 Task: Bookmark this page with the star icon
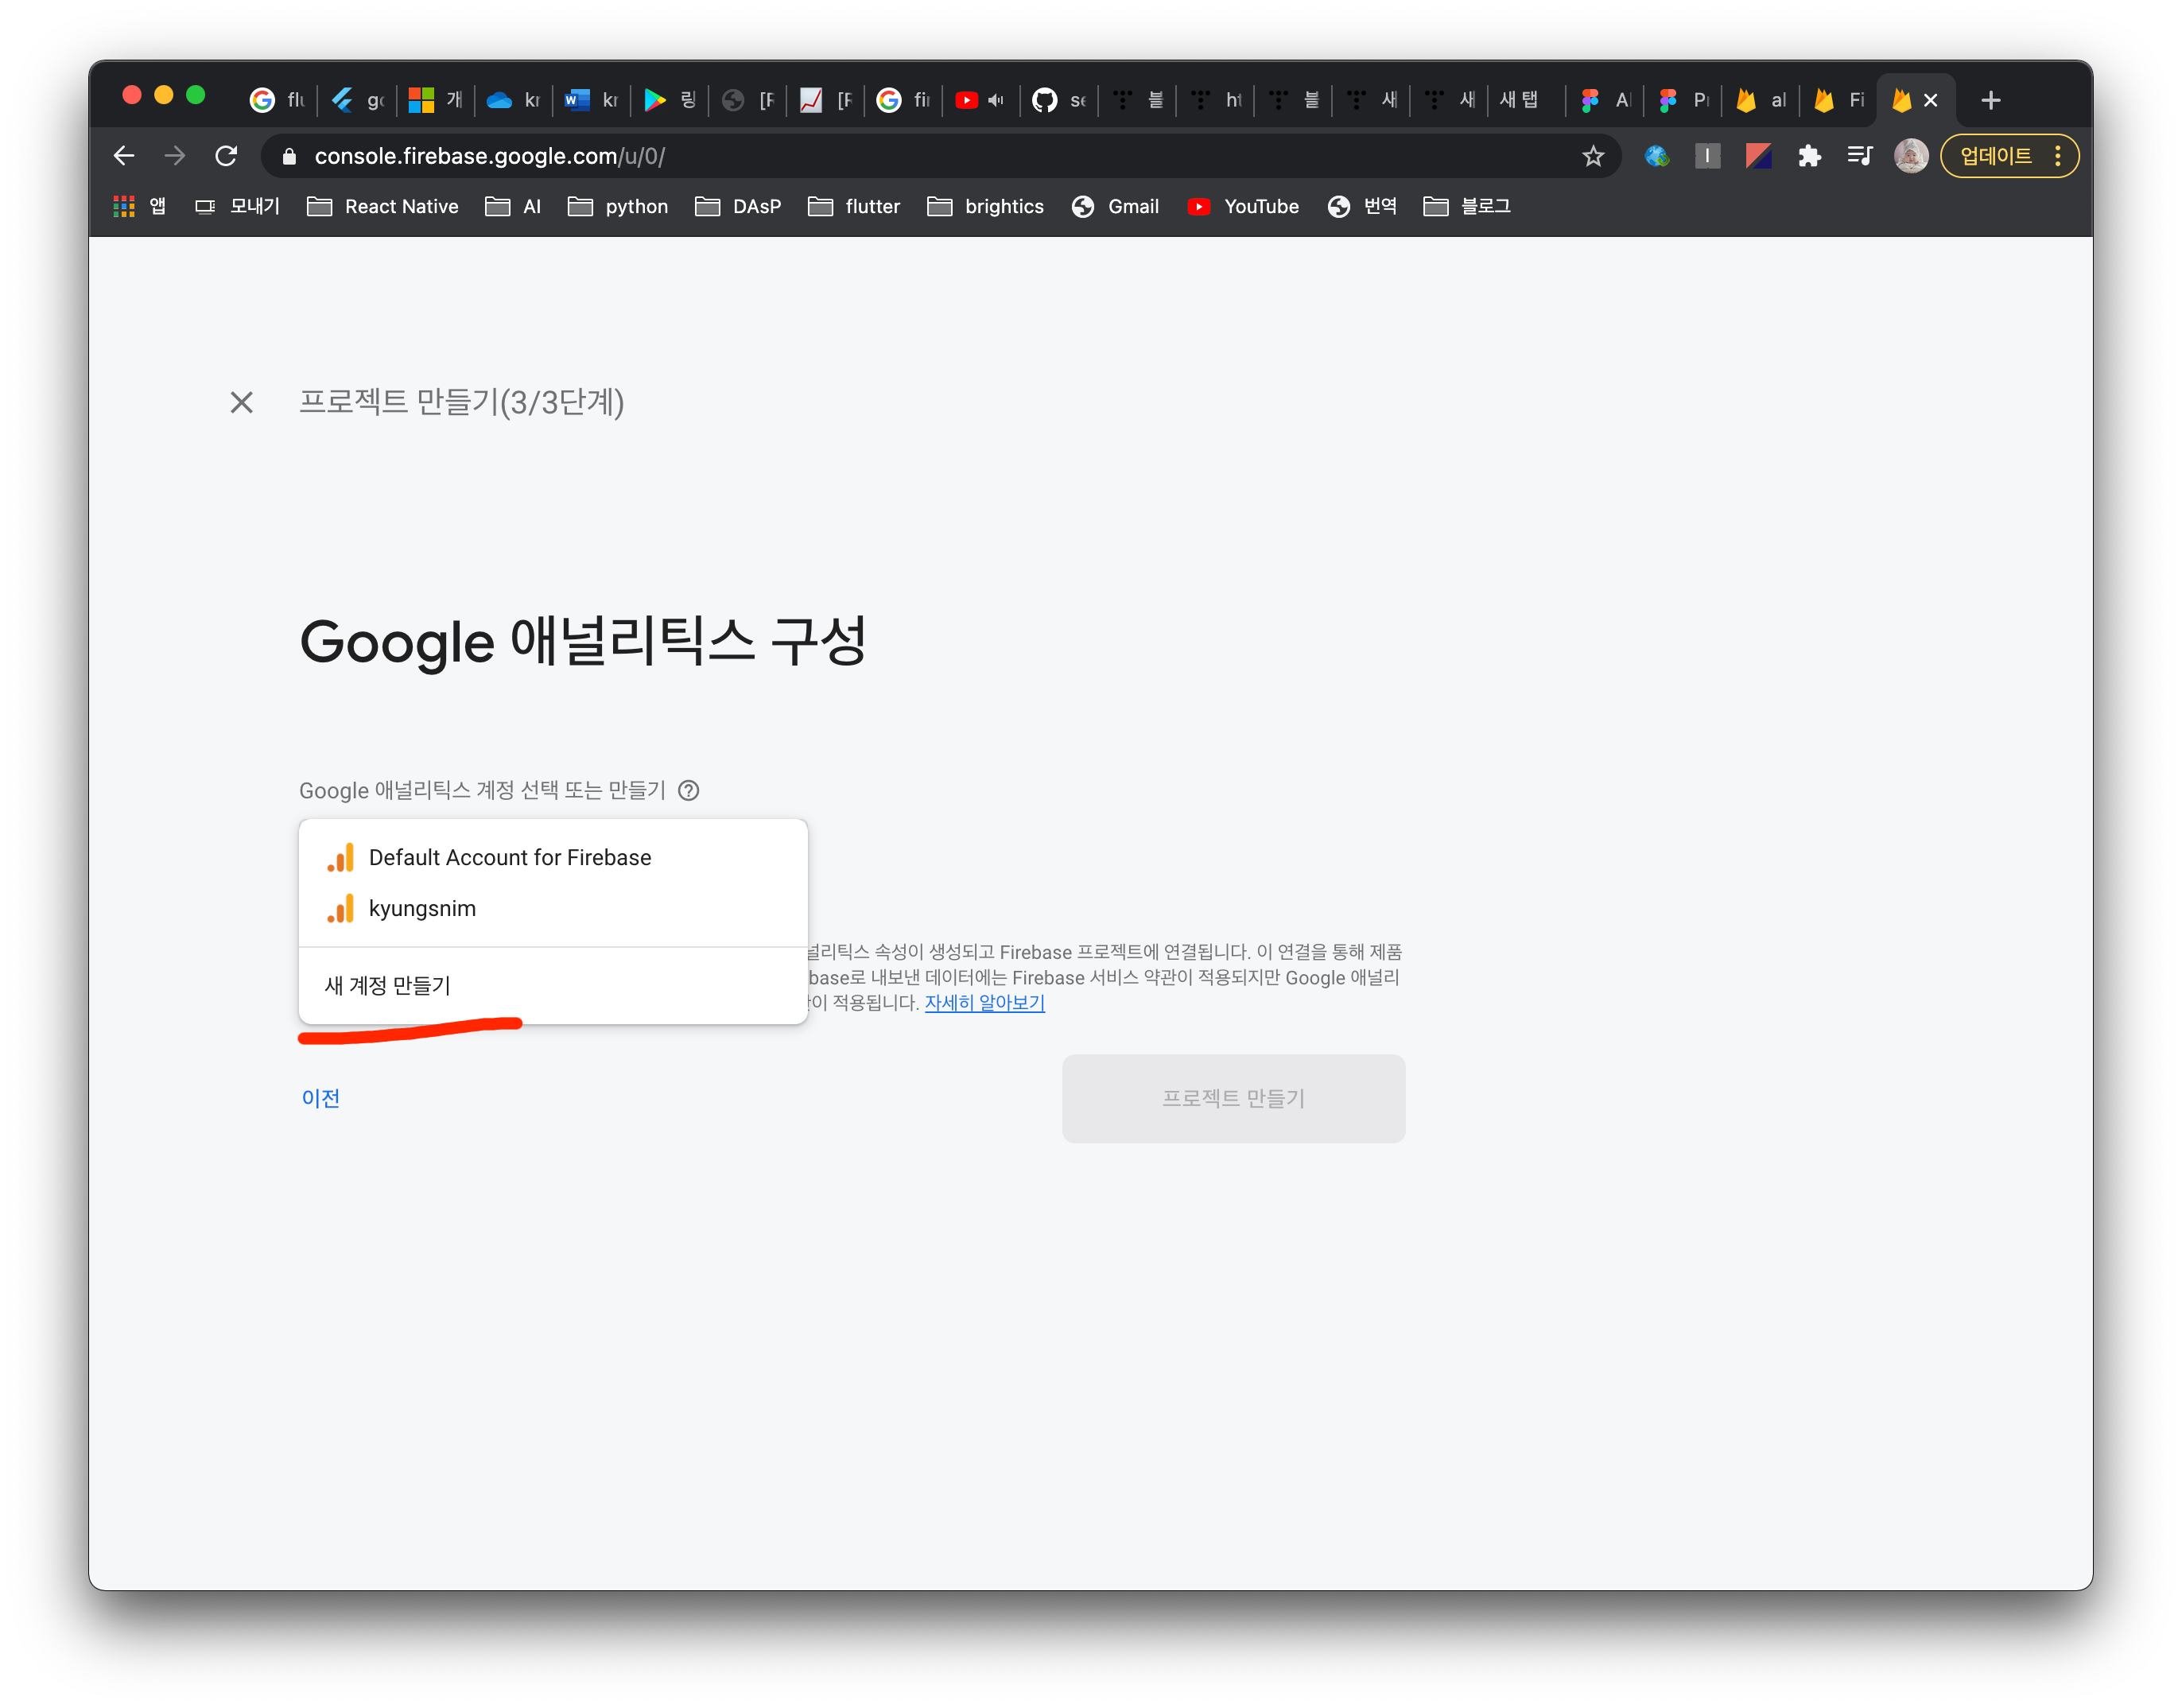tap(1592, 156)
